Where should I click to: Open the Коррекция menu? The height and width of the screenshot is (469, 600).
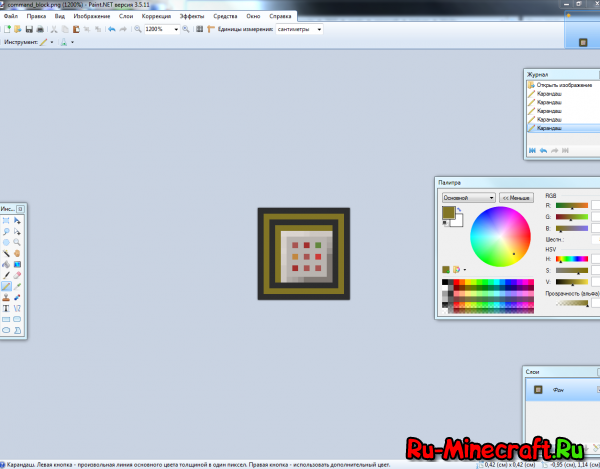(x=156, y=16)
